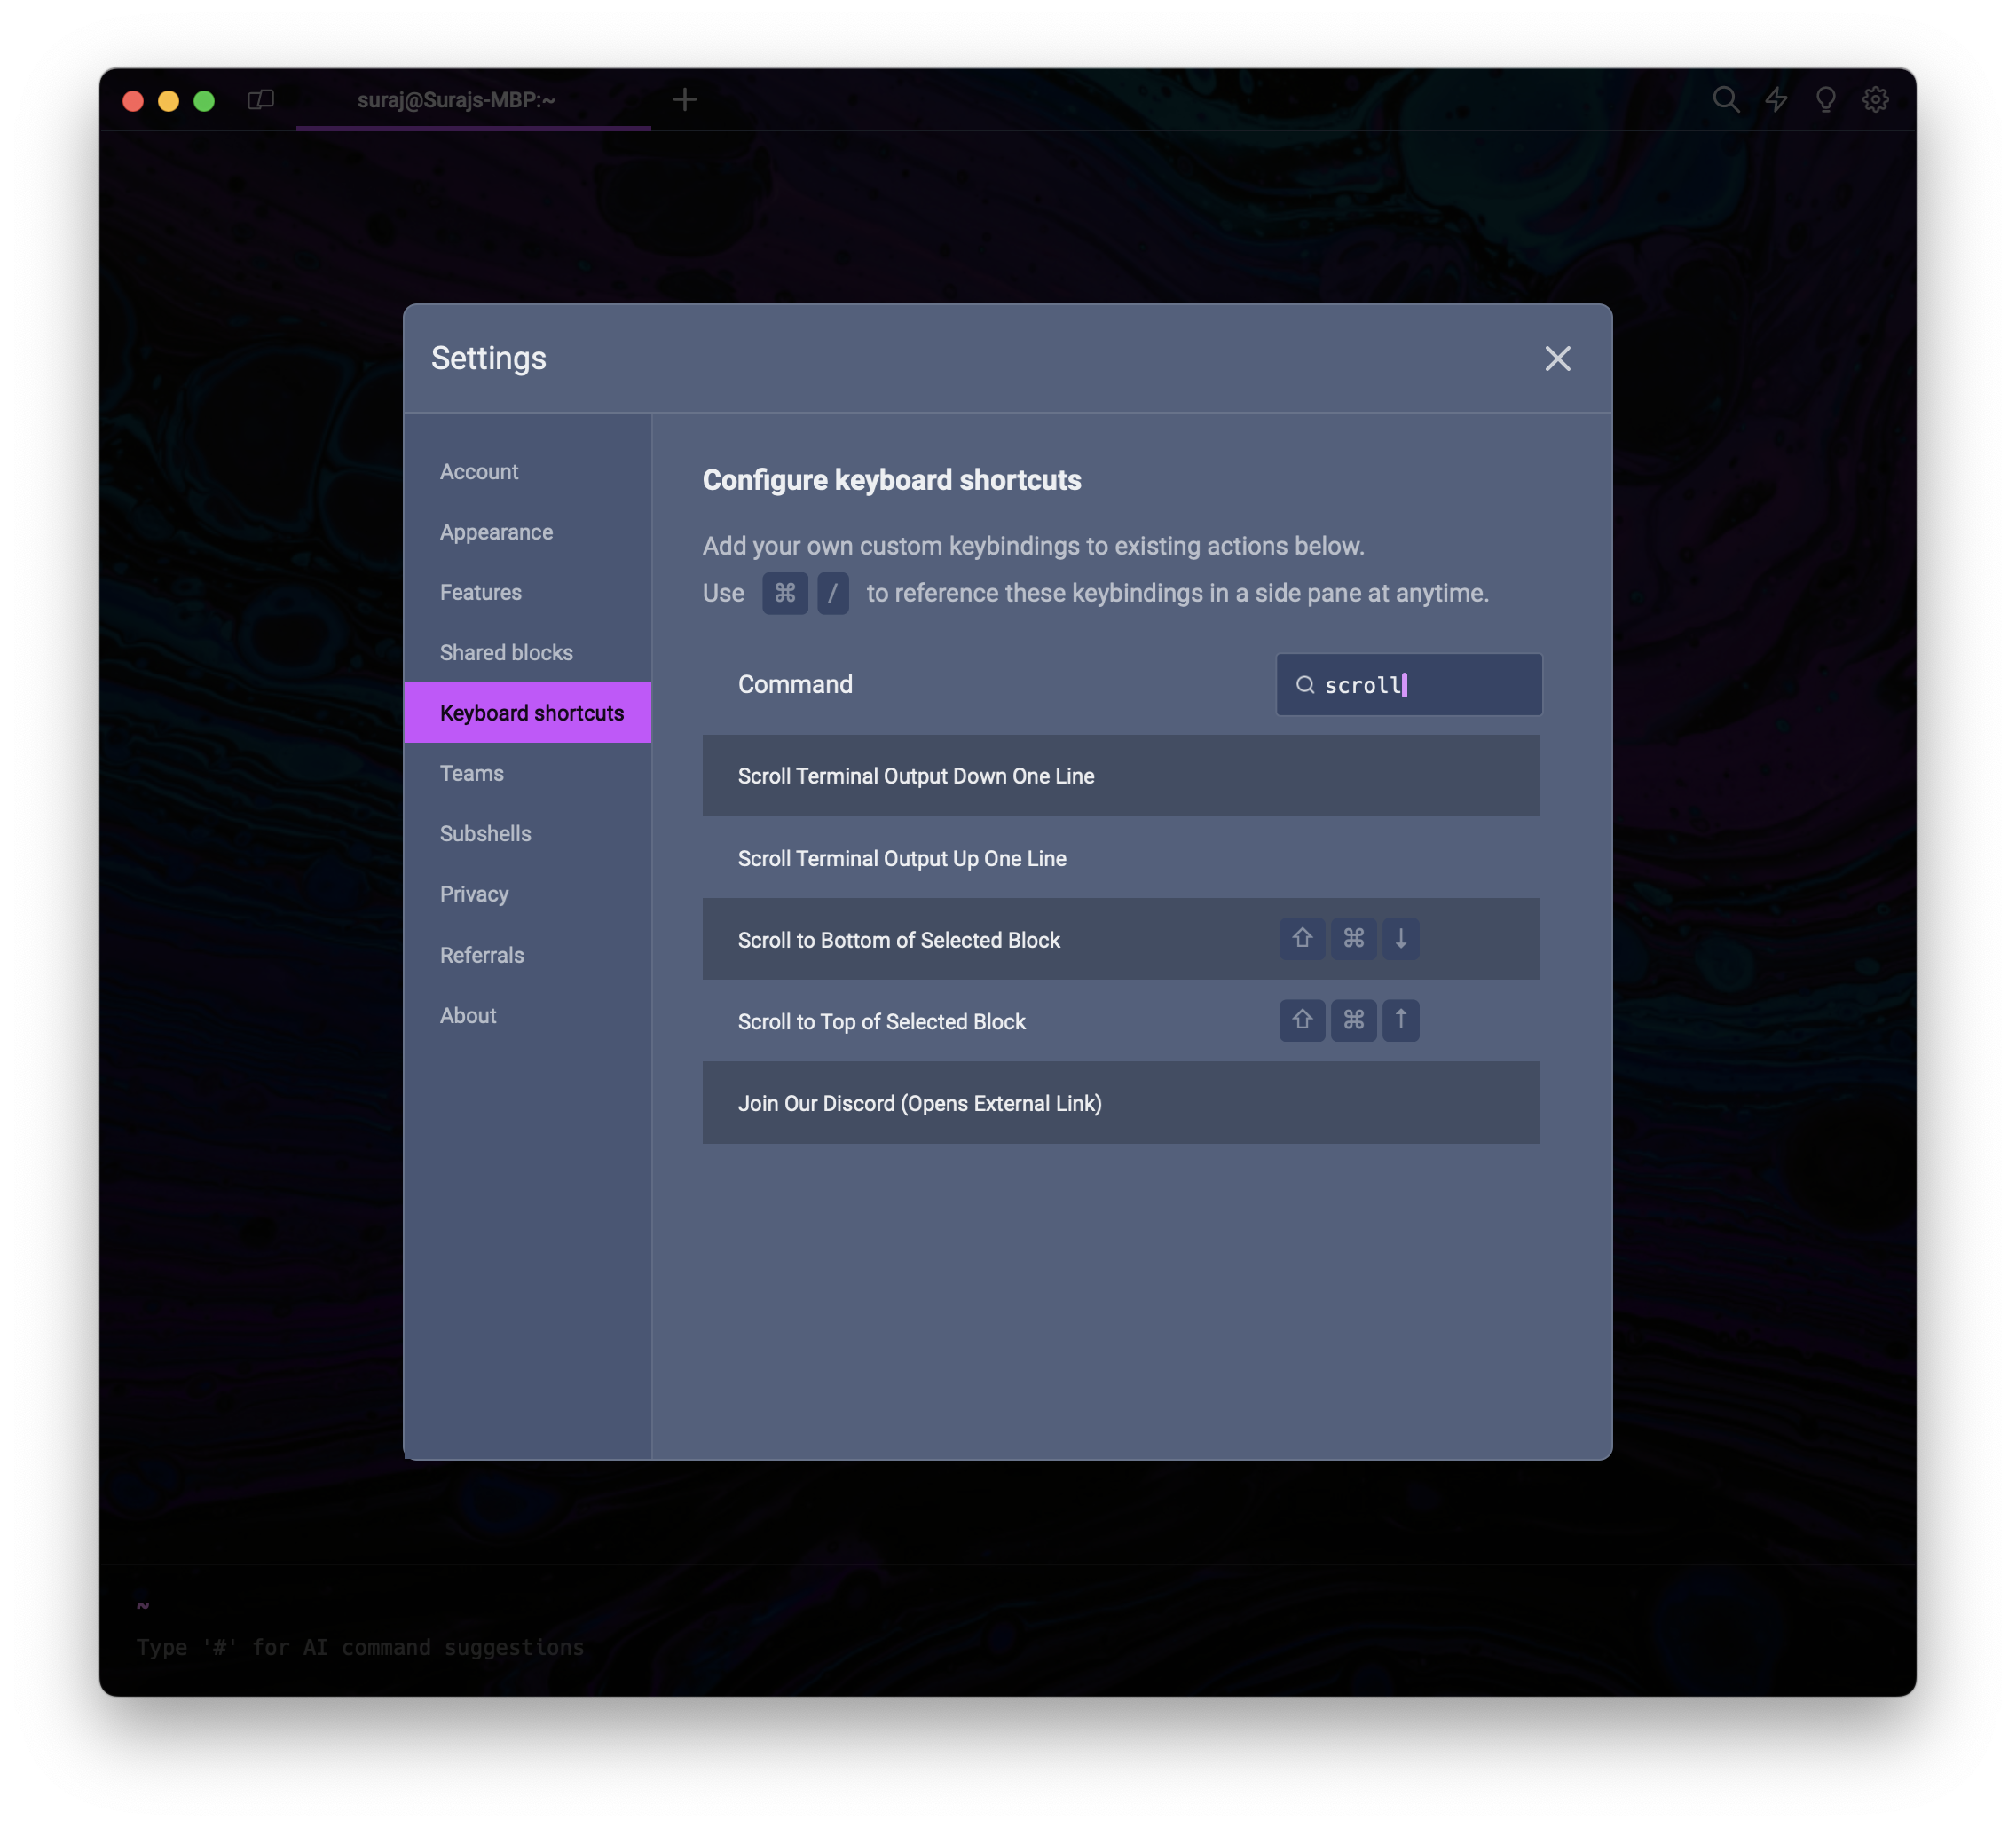This screenshot has height=1828, width=2016.
Task: Click the Configure keyboard shortcuts heading
Action: point(892,480)
